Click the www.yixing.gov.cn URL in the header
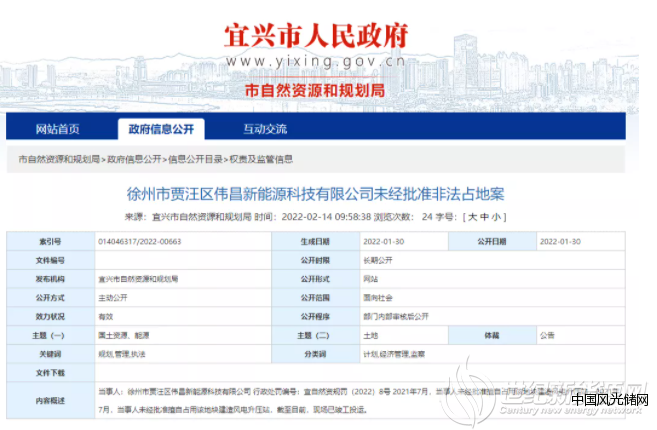This screenshot has height=430, width=657. pos(316,62)
